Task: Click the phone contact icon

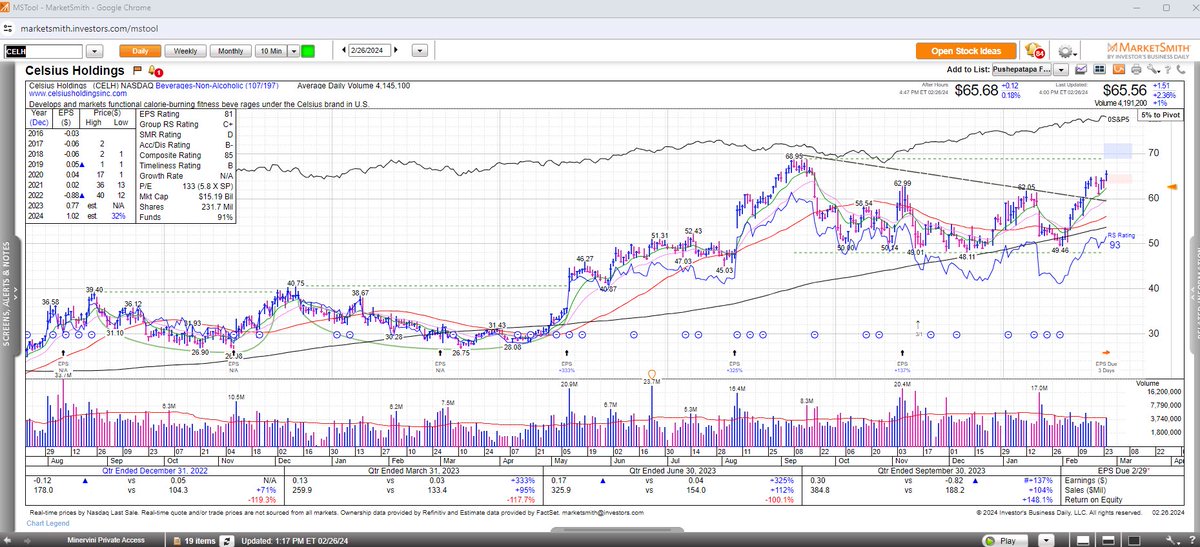Action: click(x=1181, y=69)
